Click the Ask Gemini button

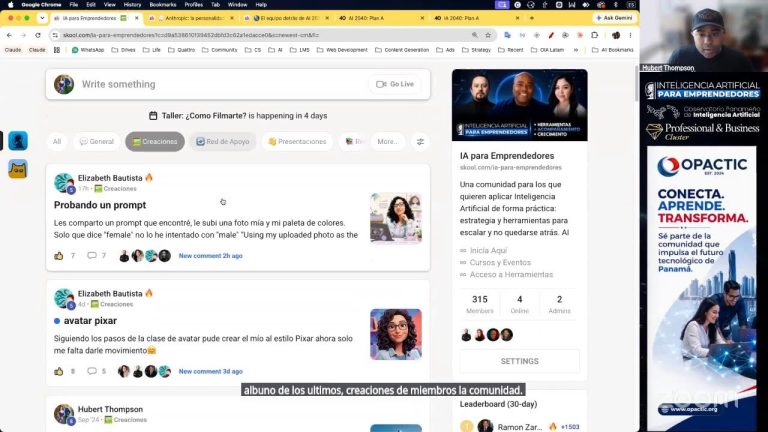click(614, 18)
